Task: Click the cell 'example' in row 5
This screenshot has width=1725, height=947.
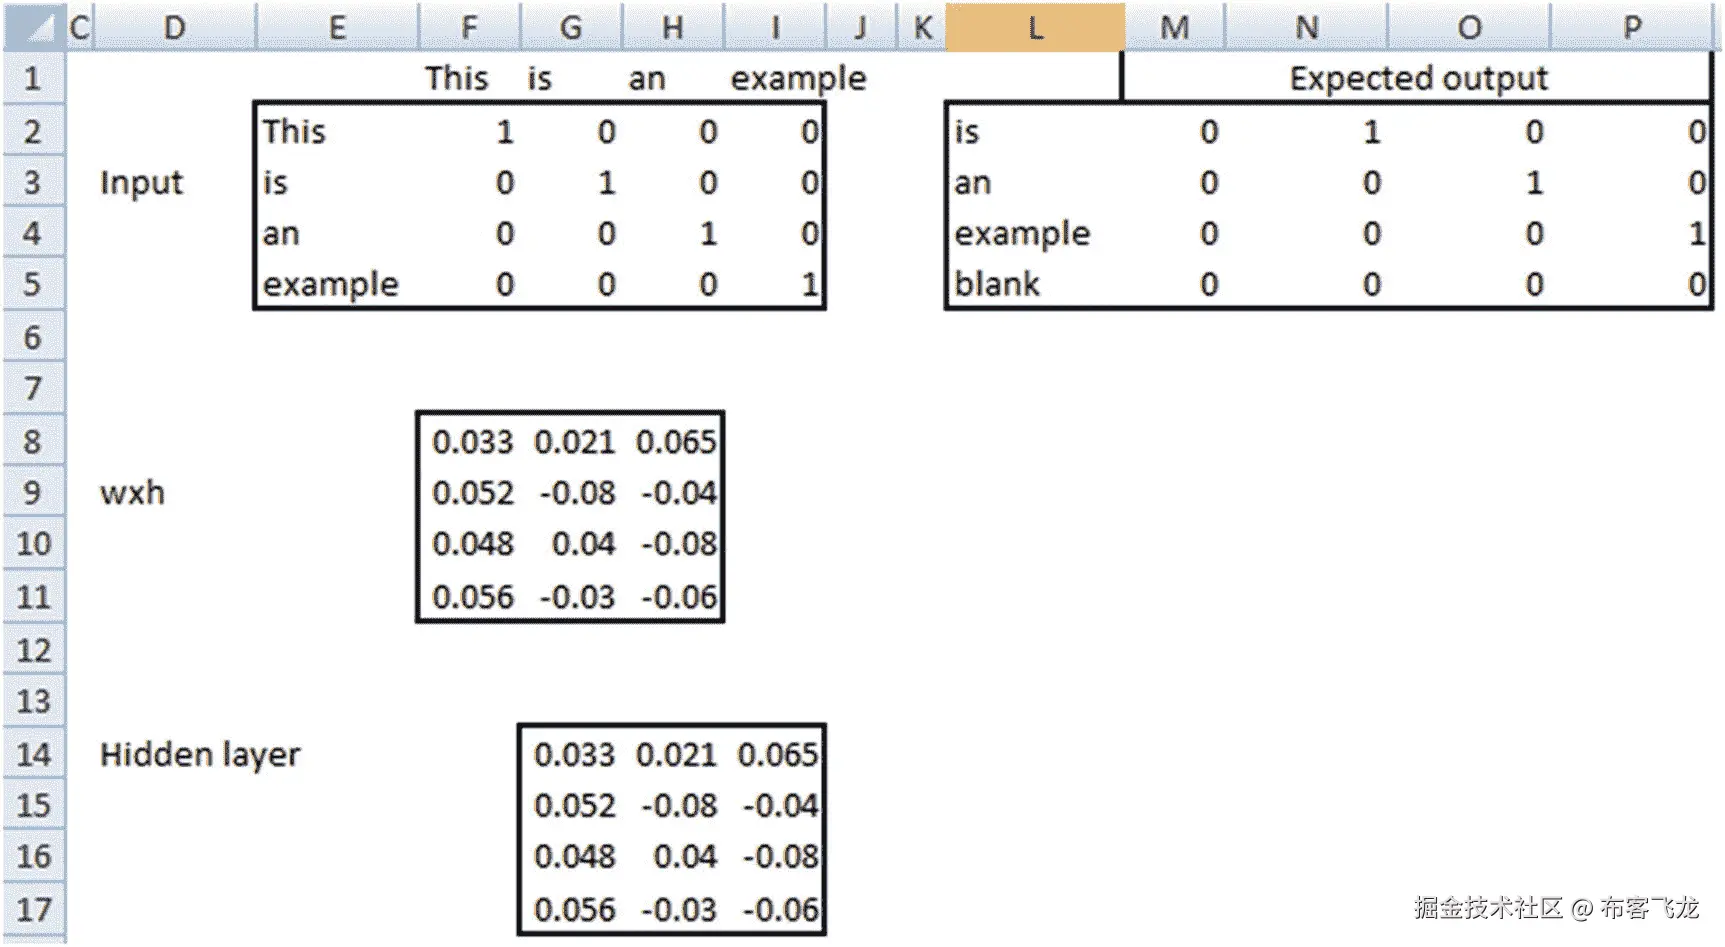Action: 330,285
